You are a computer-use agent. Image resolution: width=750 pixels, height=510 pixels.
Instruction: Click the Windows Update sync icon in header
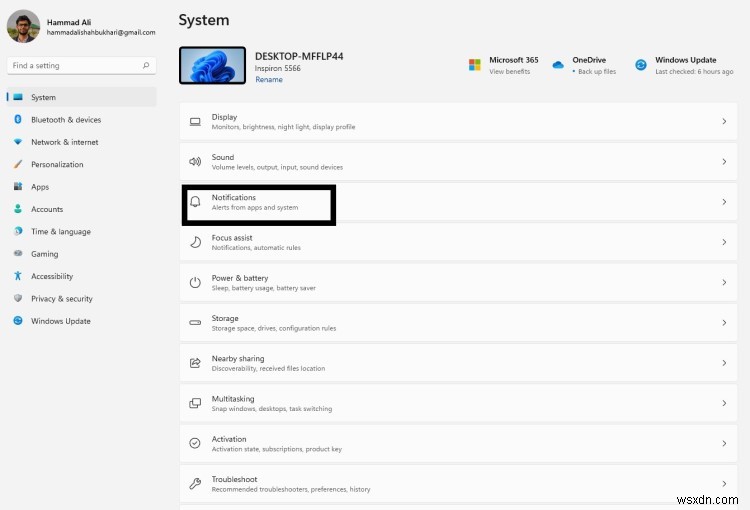pyautogui.click(x=641, y=65)
